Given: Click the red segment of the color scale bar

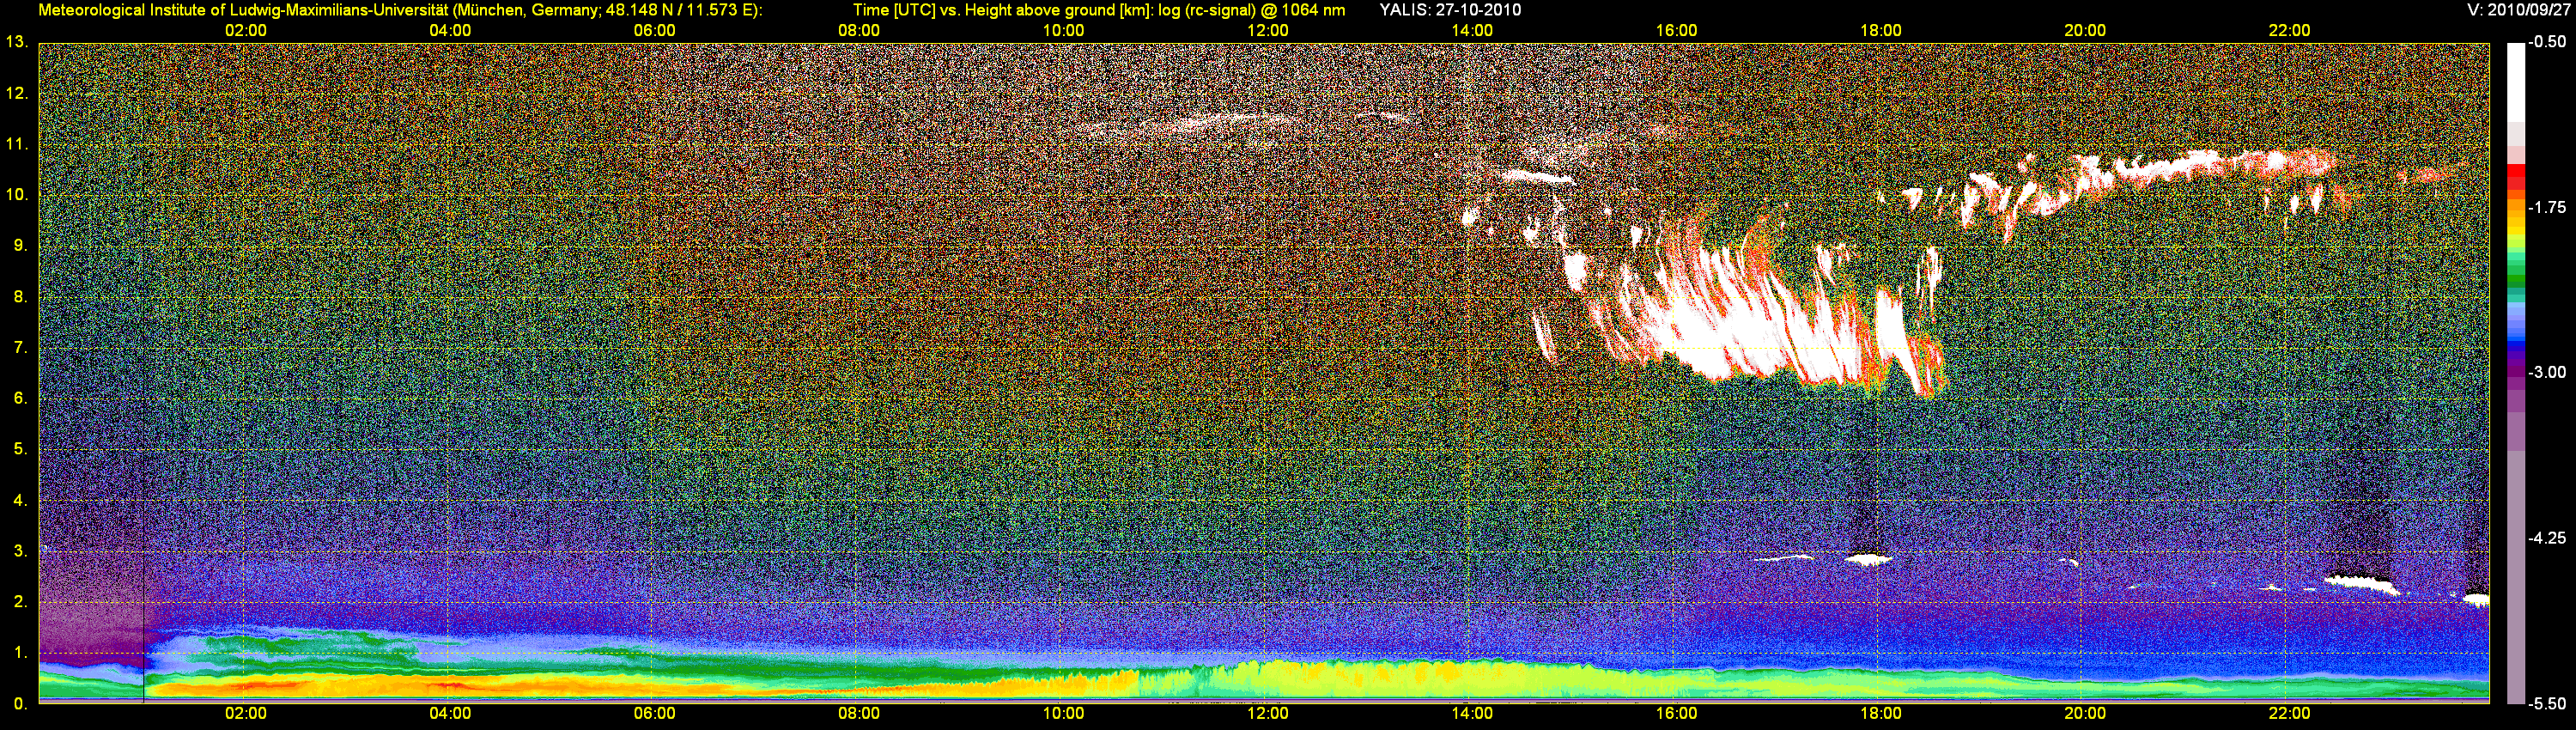Looking at the screenshot, I should (x=2516, y=176).
